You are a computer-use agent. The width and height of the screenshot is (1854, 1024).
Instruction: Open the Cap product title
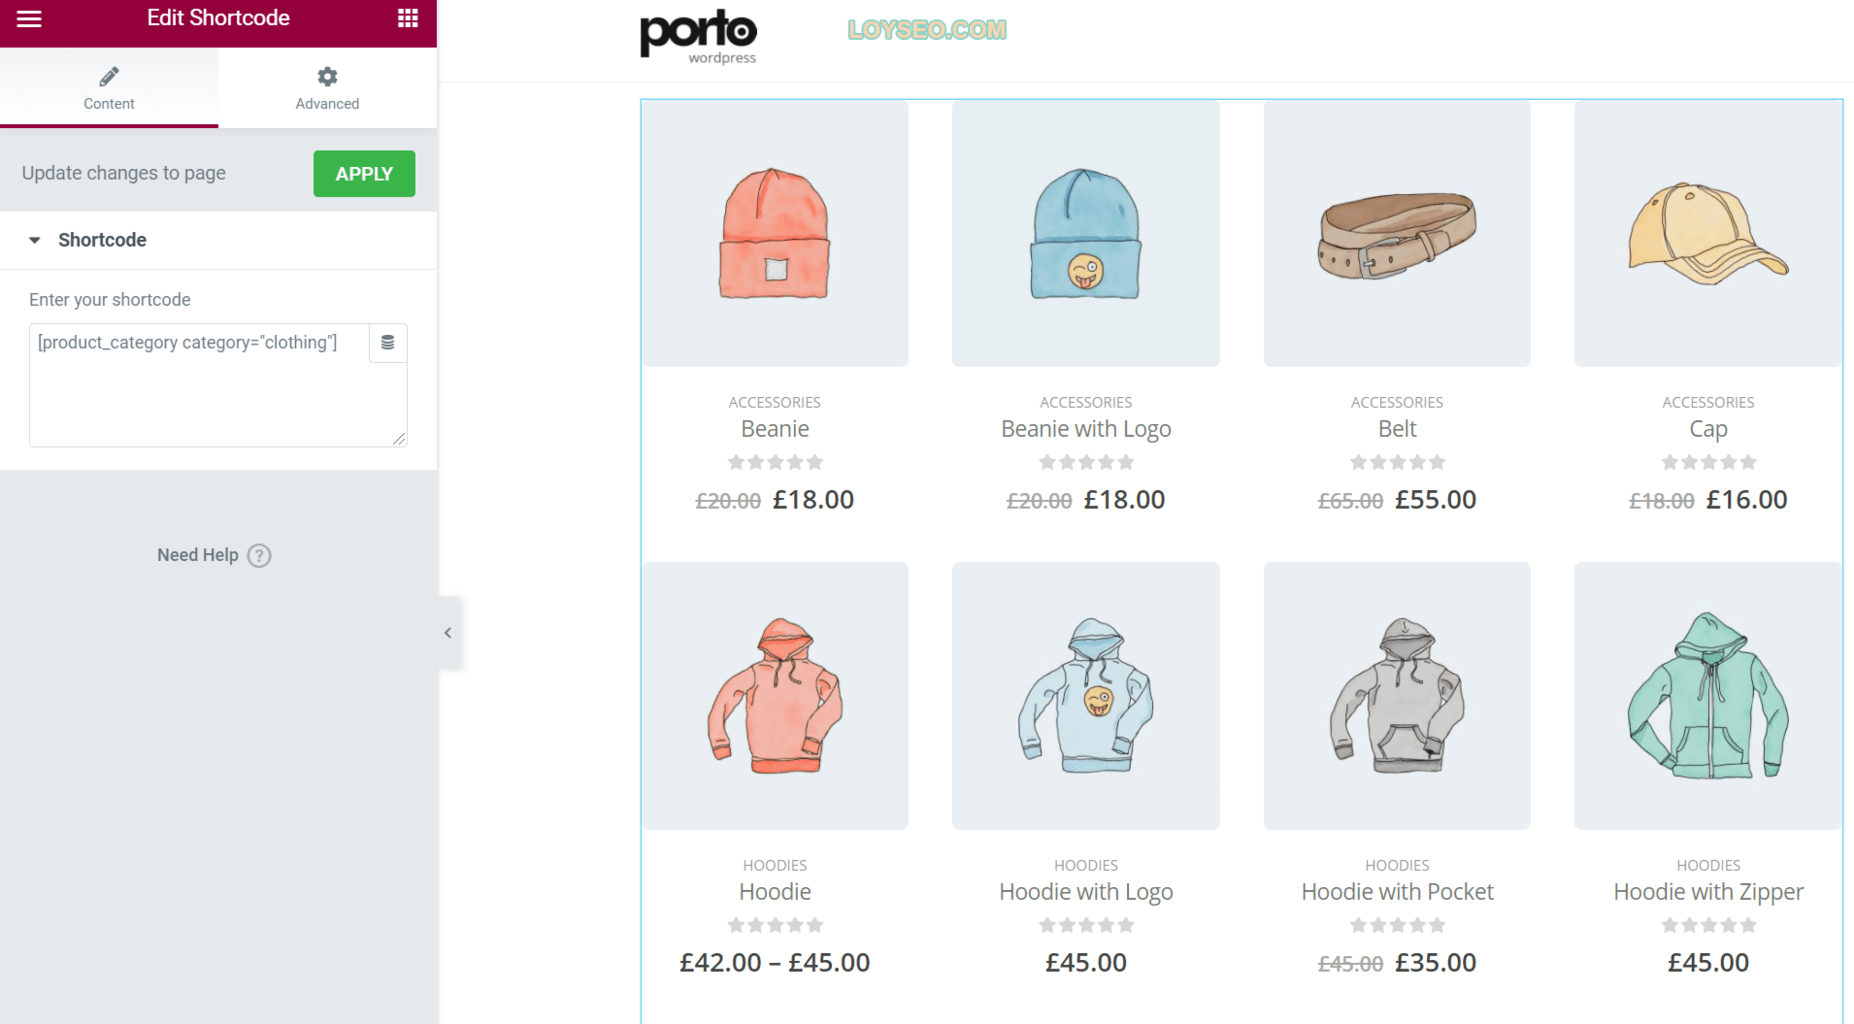(1708, 429)
